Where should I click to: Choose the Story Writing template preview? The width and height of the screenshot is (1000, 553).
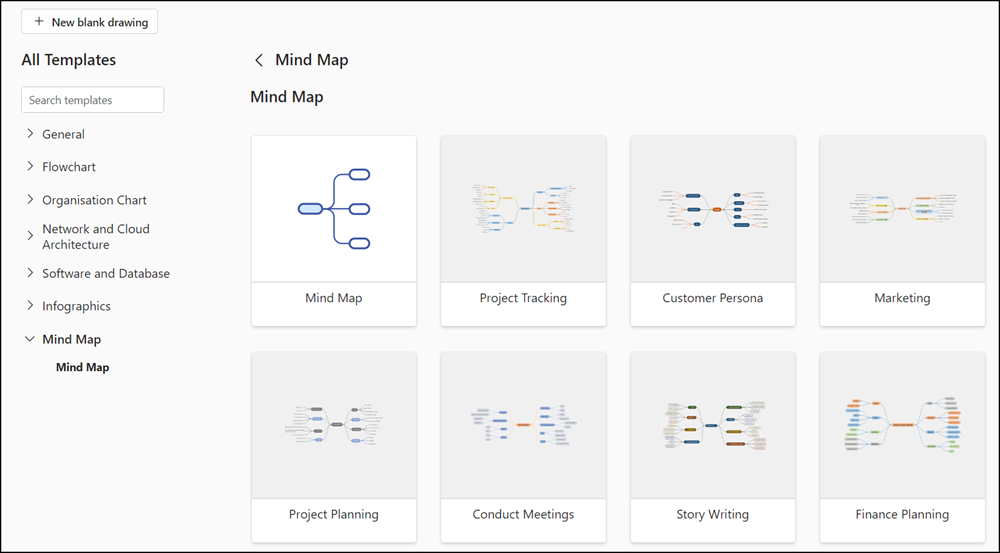[x=712, y=425]
